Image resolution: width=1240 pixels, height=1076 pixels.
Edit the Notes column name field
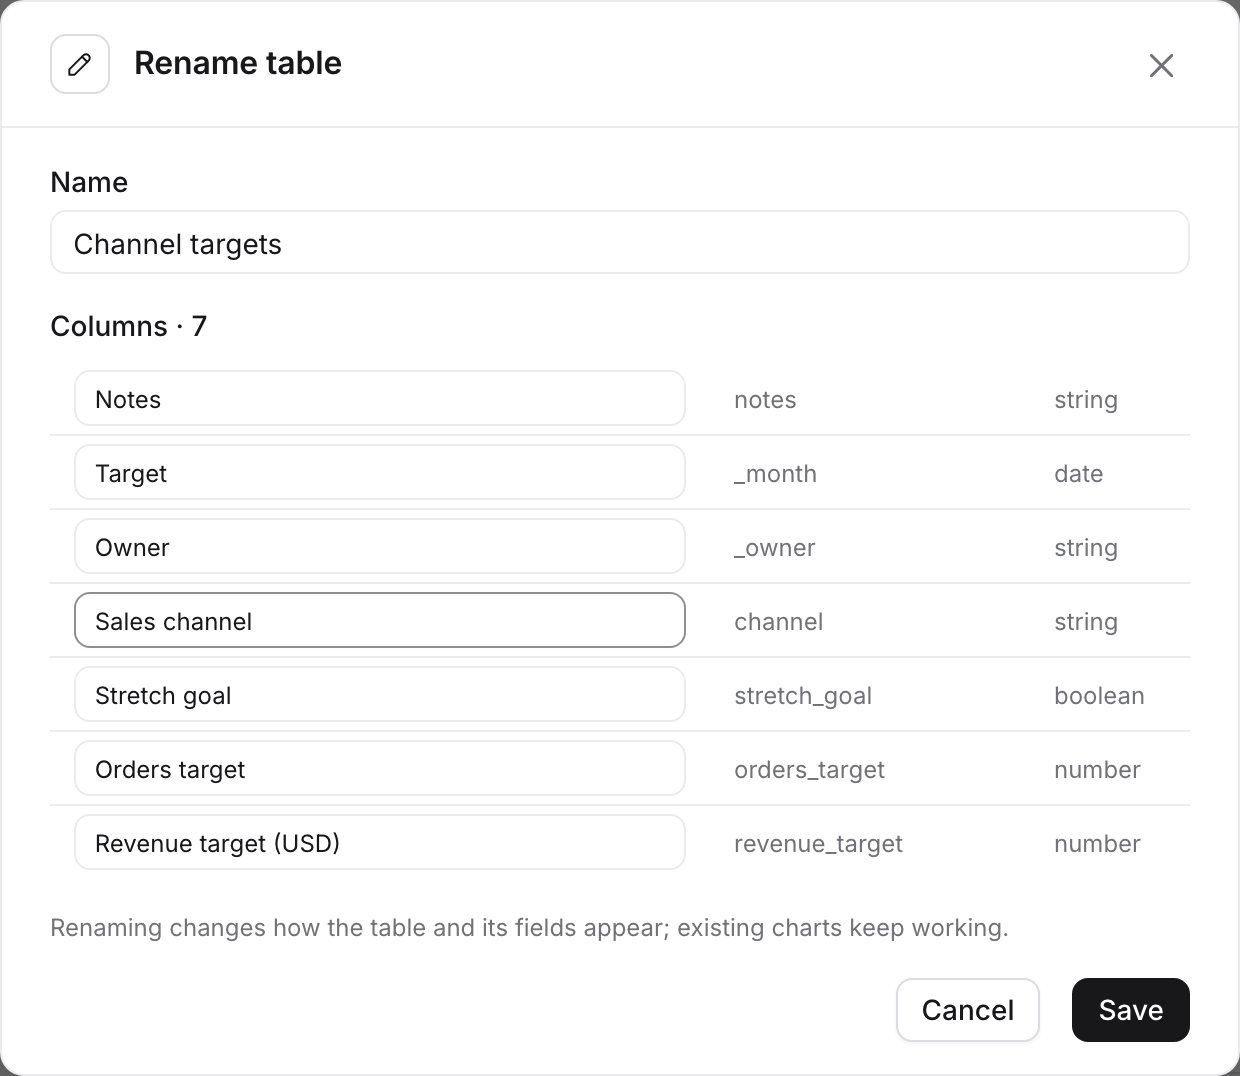point(380,398)
